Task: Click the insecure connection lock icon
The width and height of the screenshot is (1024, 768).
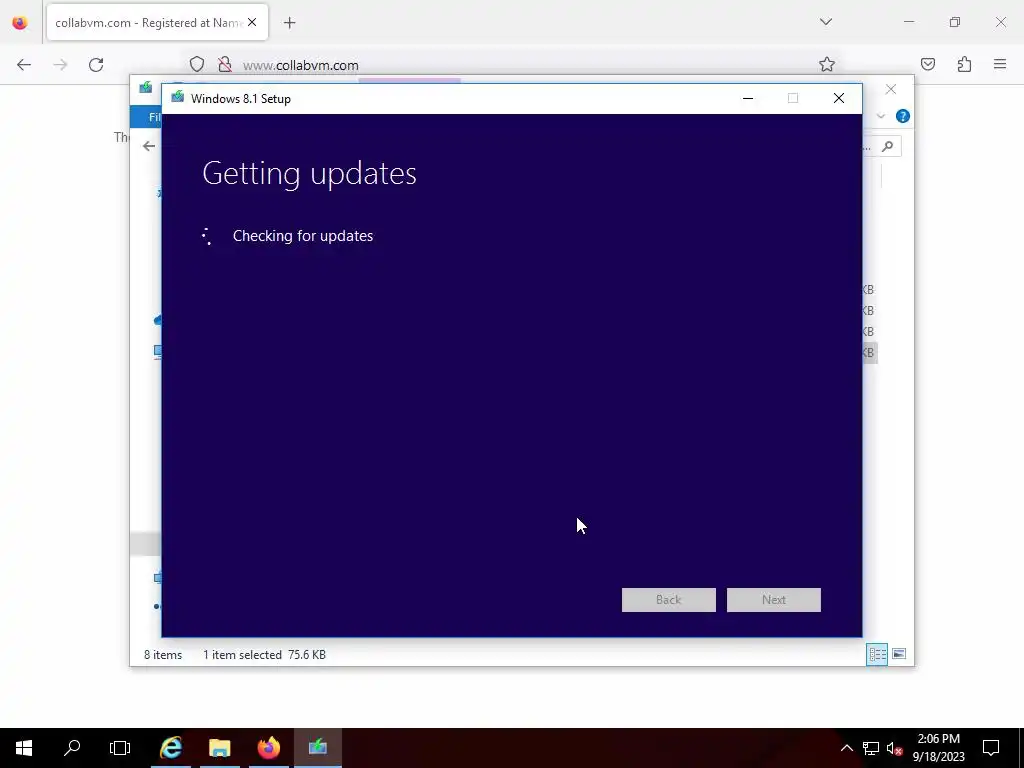Action: pos(225,64)
